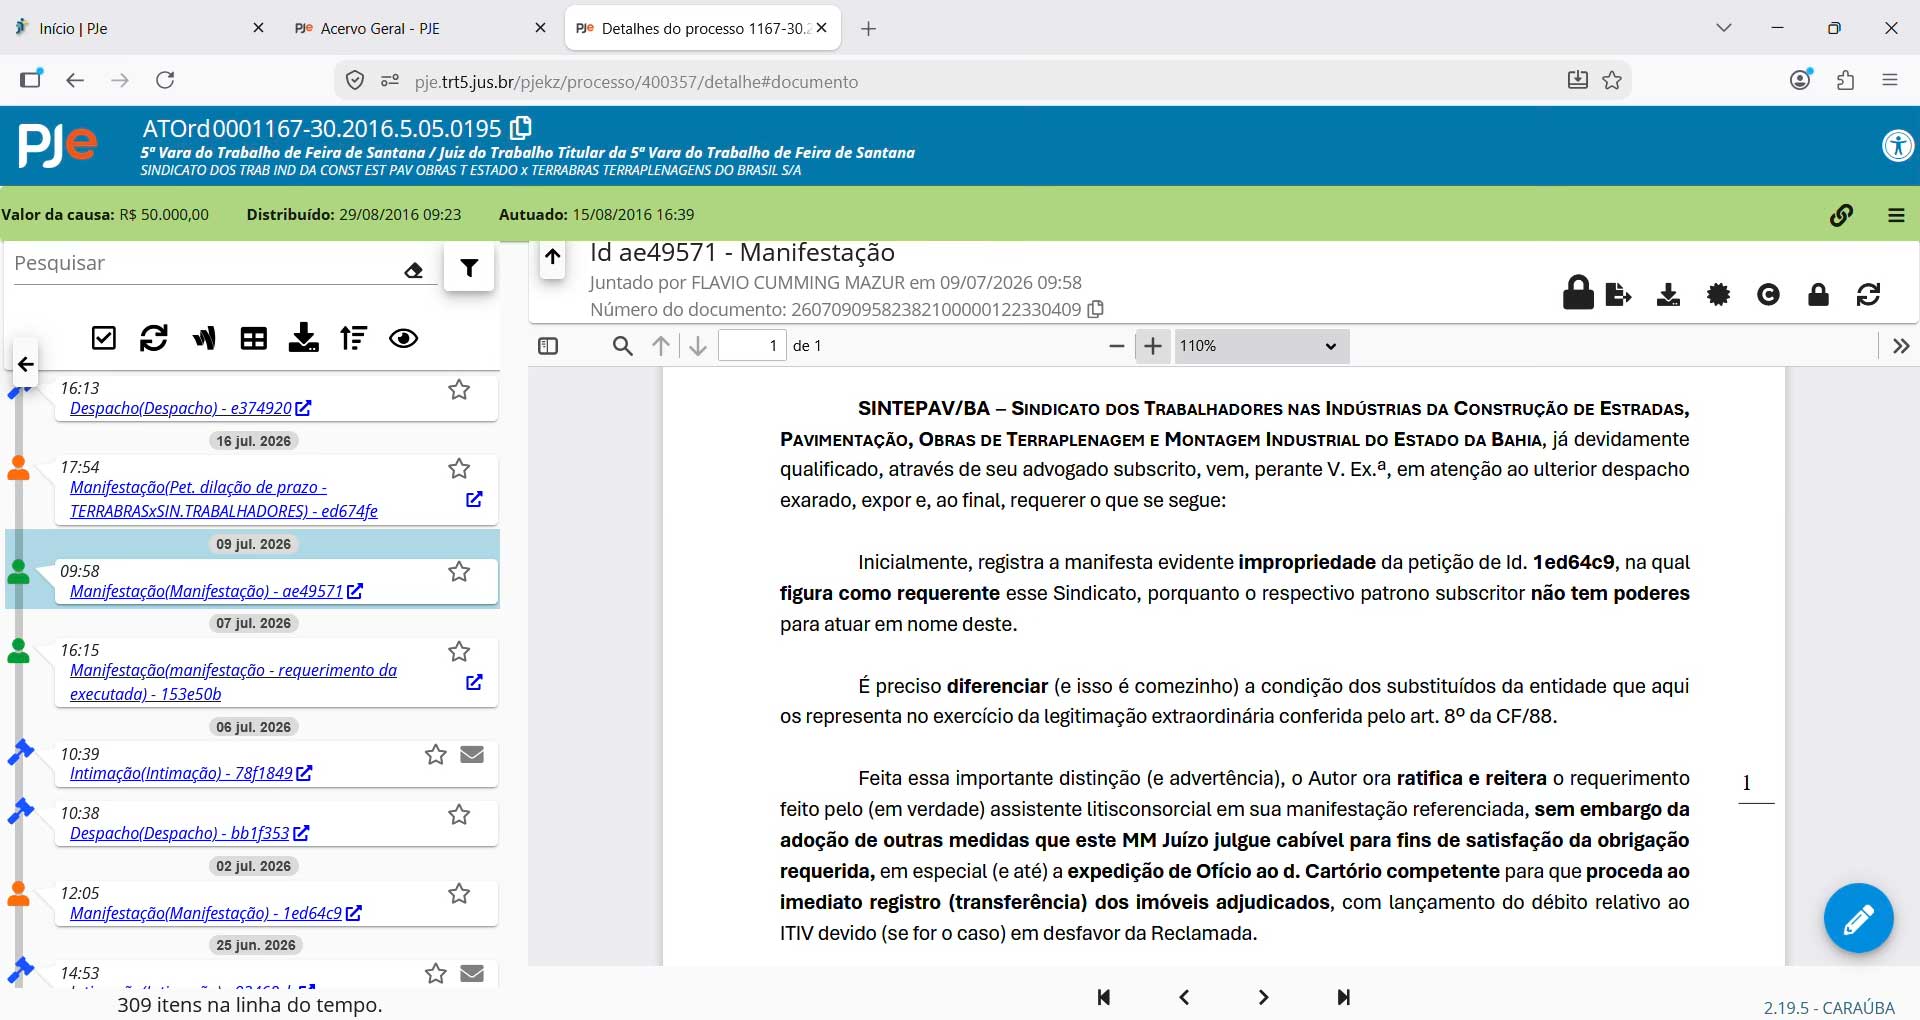Image resolution: width=1920 pixels, height=1020 pixels.
Task: Toggle the eye visibility icon in timeline
Action: (x=403, y=338)
